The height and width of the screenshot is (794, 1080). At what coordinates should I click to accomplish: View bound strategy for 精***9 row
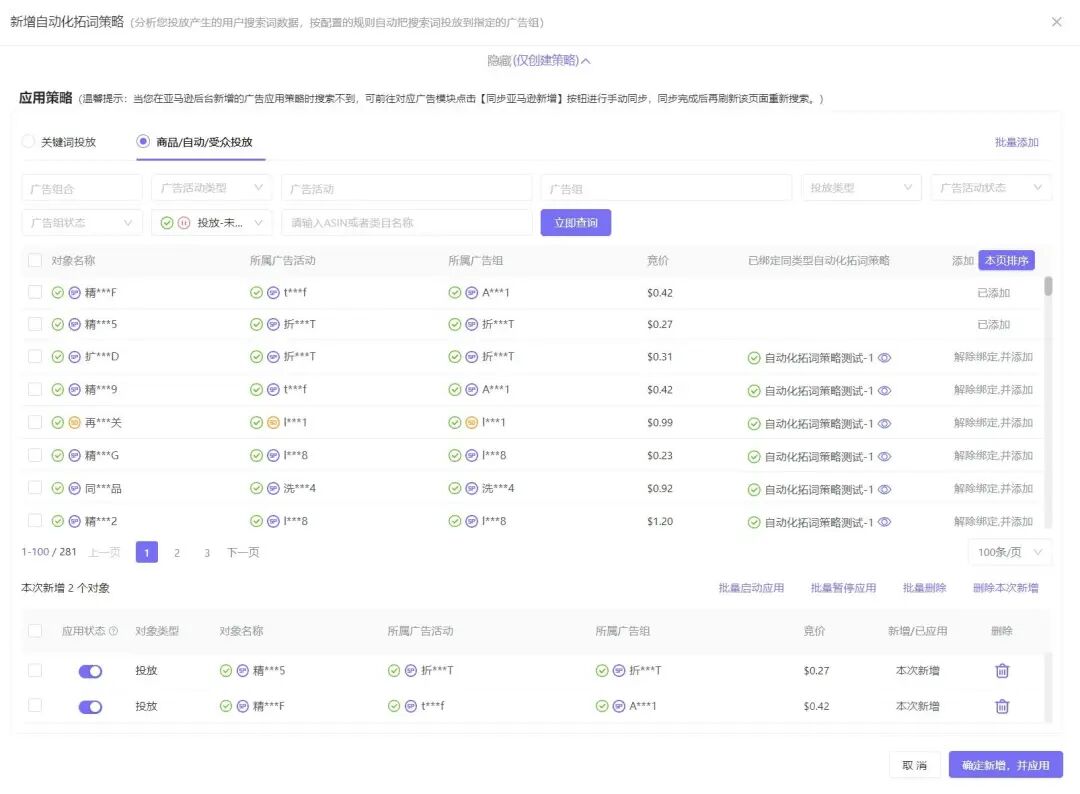tap(885, 390)
